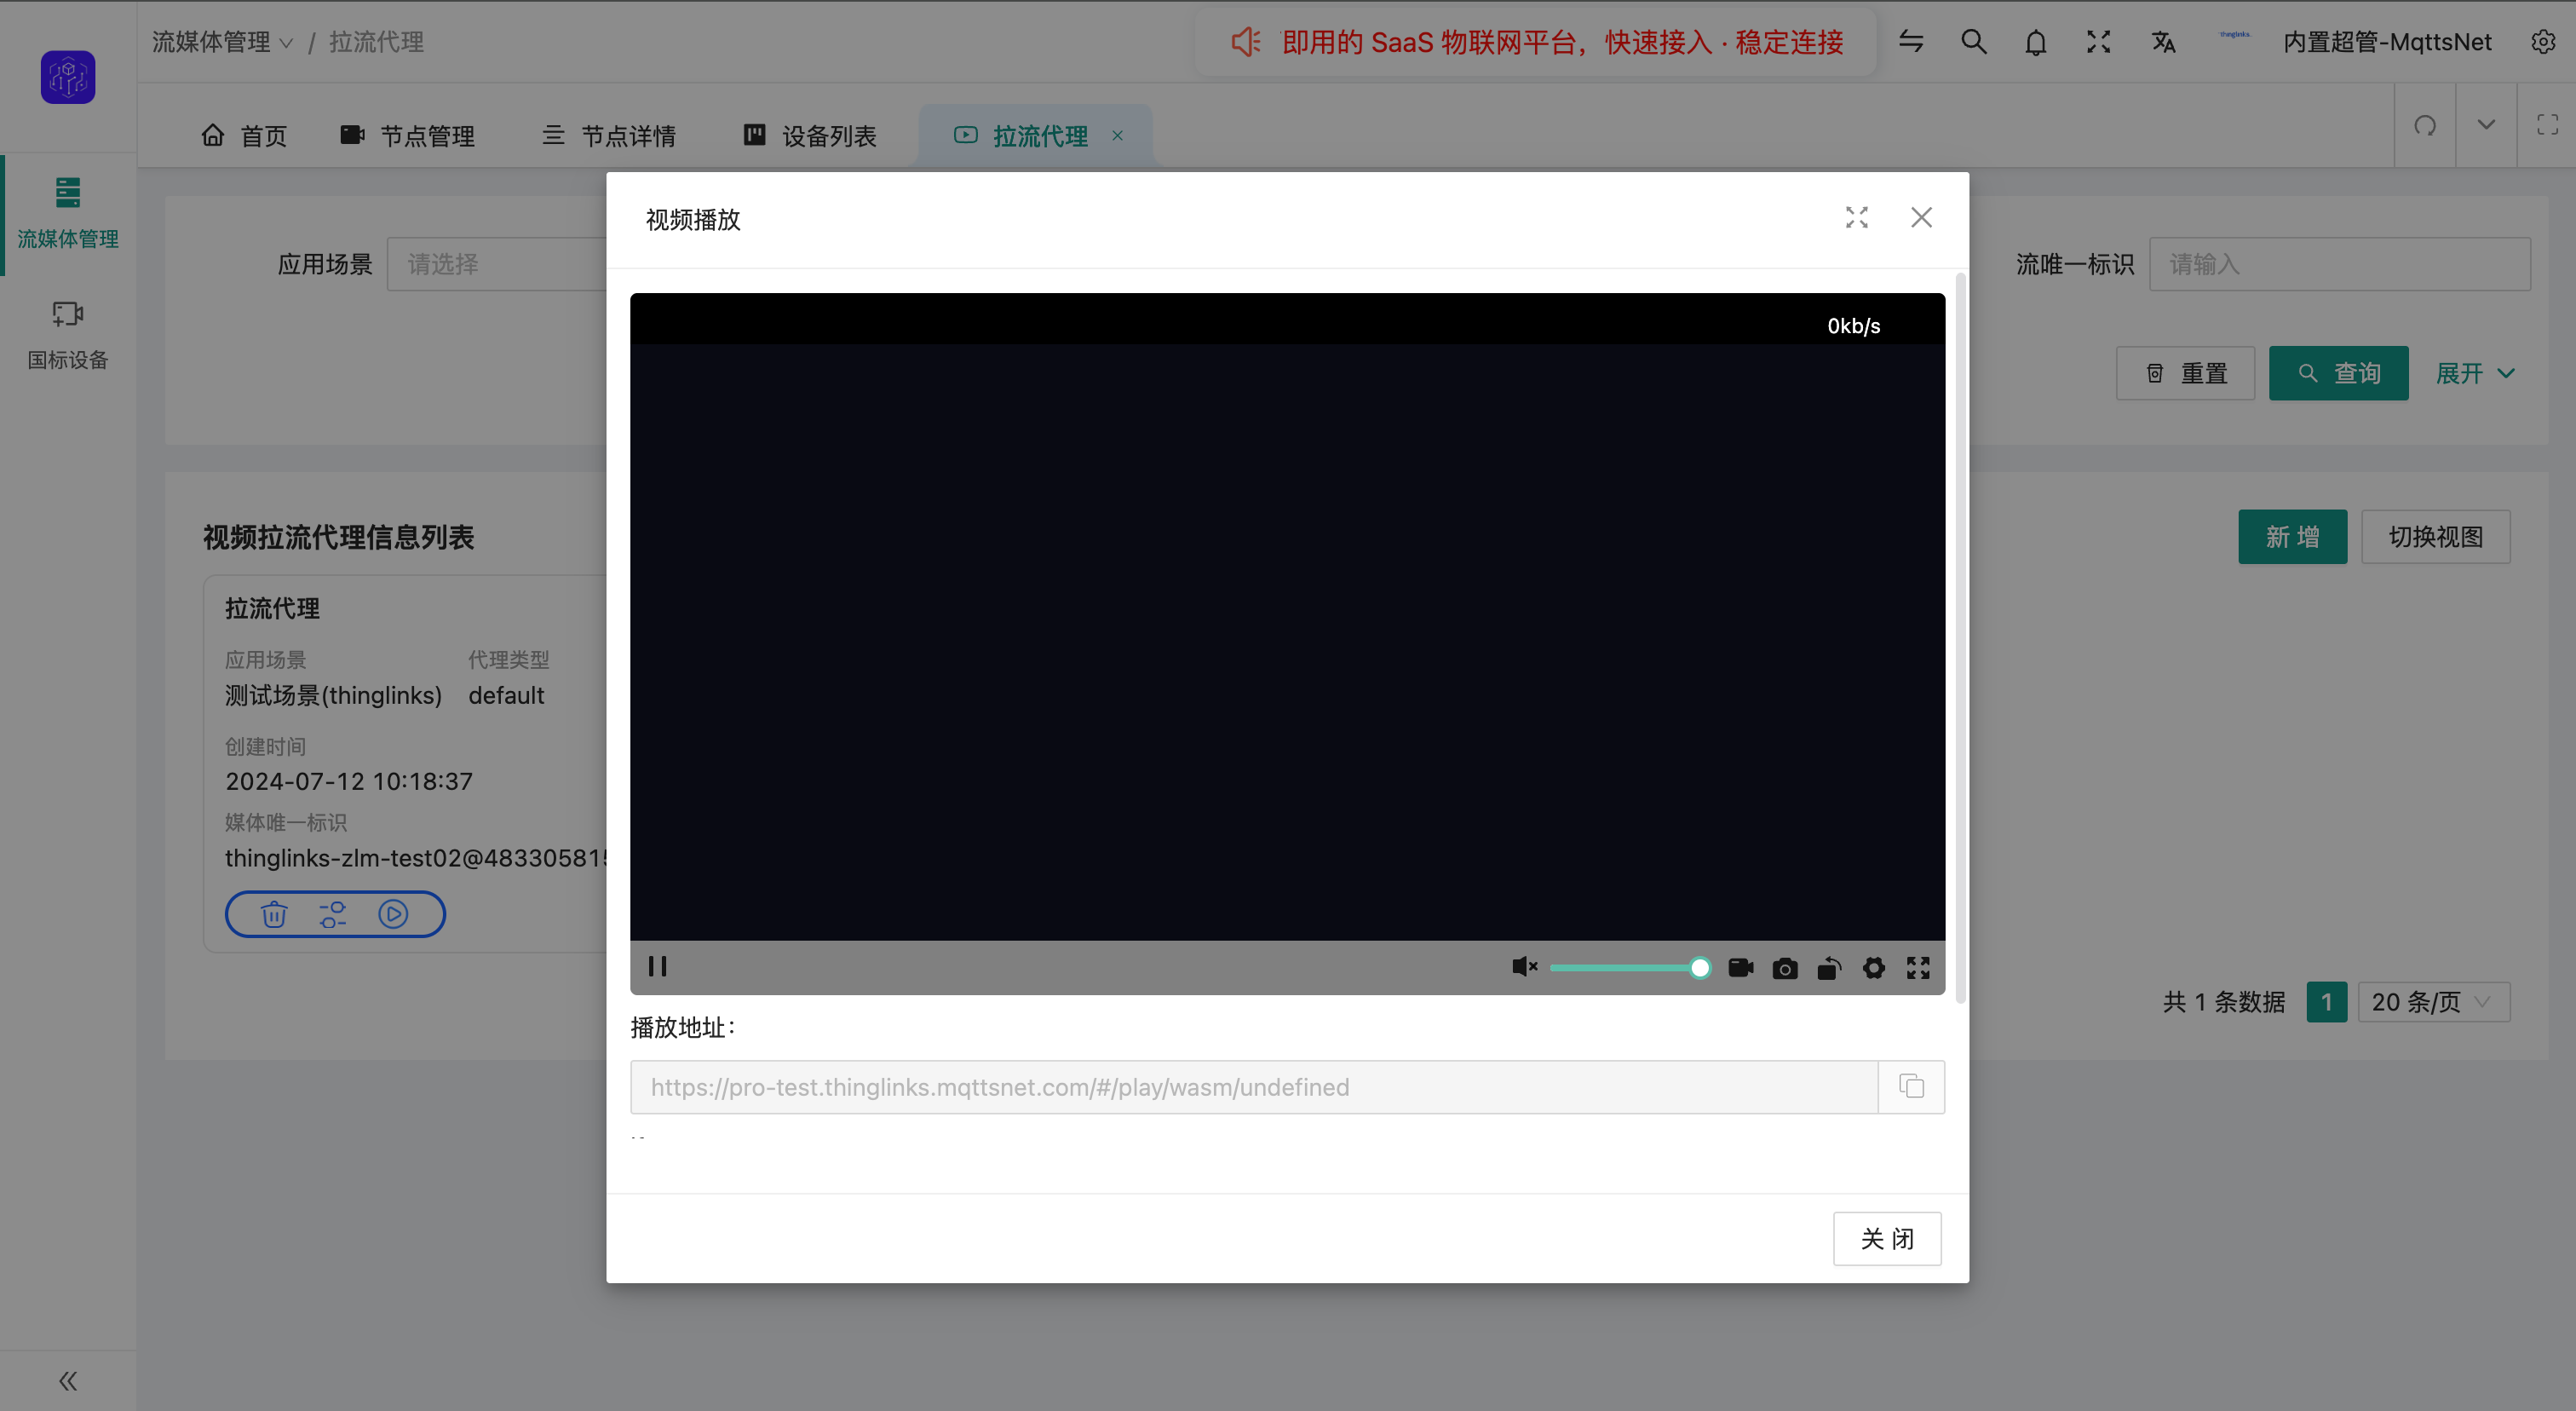Open the tabs dropdown chevron
Viewport: 2576px width, 1411px height.
click(2486, 125)
